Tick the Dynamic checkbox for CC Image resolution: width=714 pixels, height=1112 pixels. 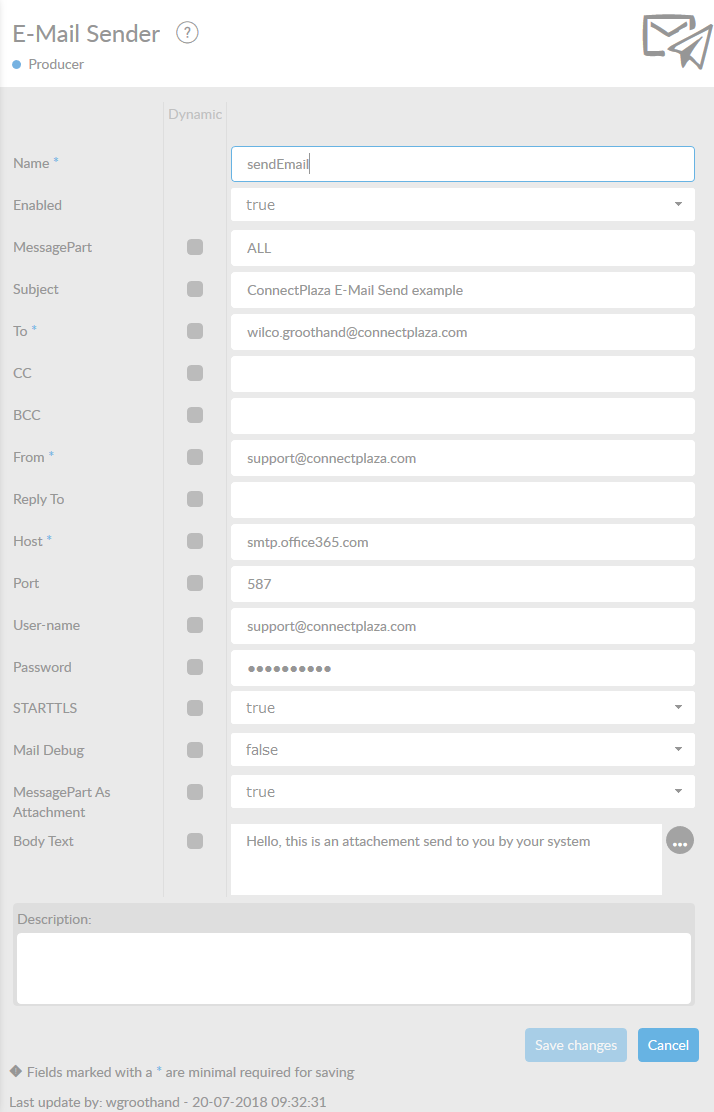pos(195,373)
